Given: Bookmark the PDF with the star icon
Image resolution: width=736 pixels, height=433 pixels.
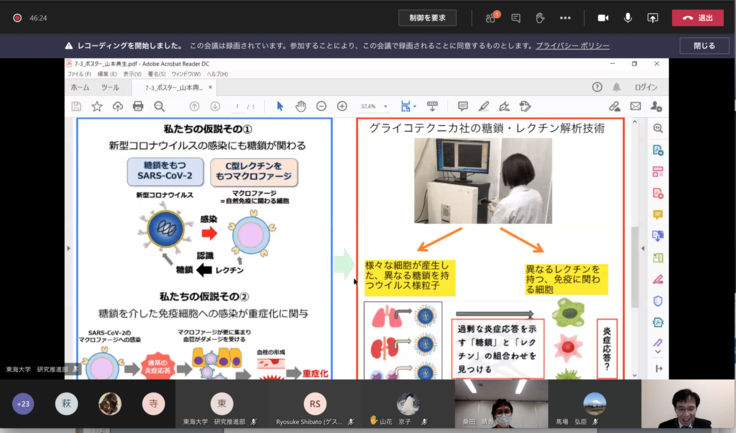Looking at the screenshot, I should click(x=97, y=106).
